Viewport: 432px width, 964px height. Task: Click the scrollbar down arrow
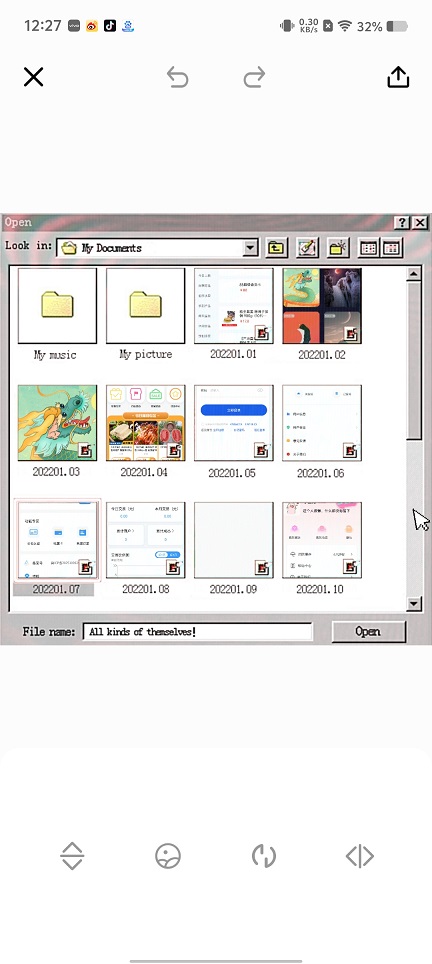pyautogui.click(x=414, y=604)
